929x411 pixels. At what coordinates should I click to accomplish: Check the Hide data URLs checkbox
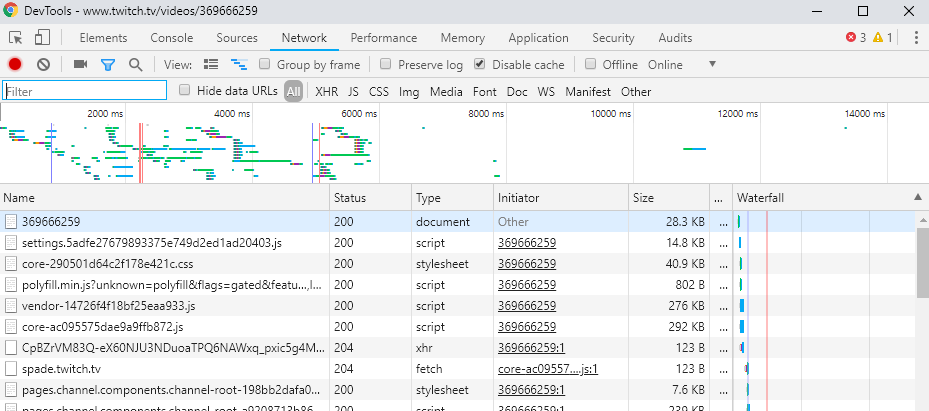click(x=184, y=91)
